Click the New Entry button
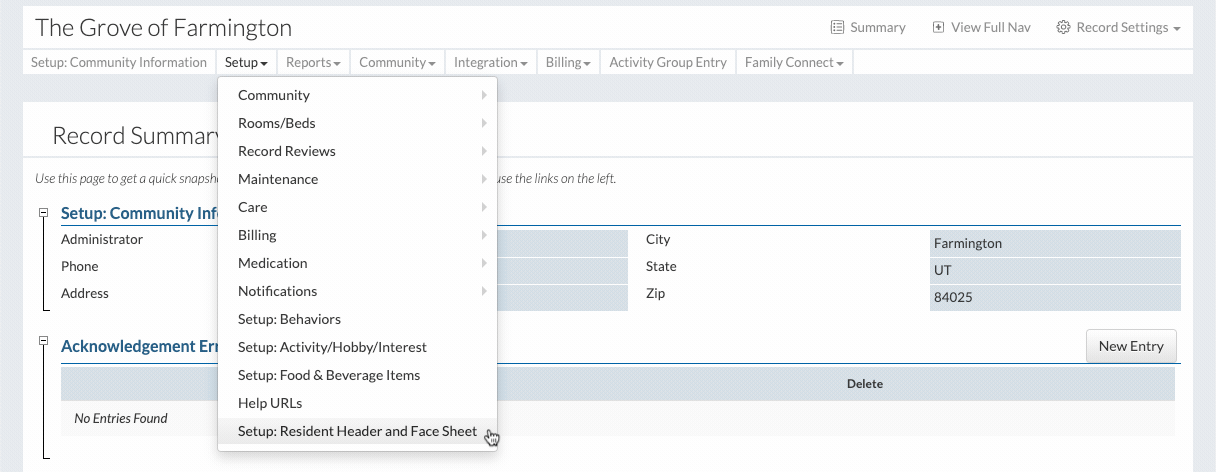The image size is (1216, 472). [x=1131, y=346]
